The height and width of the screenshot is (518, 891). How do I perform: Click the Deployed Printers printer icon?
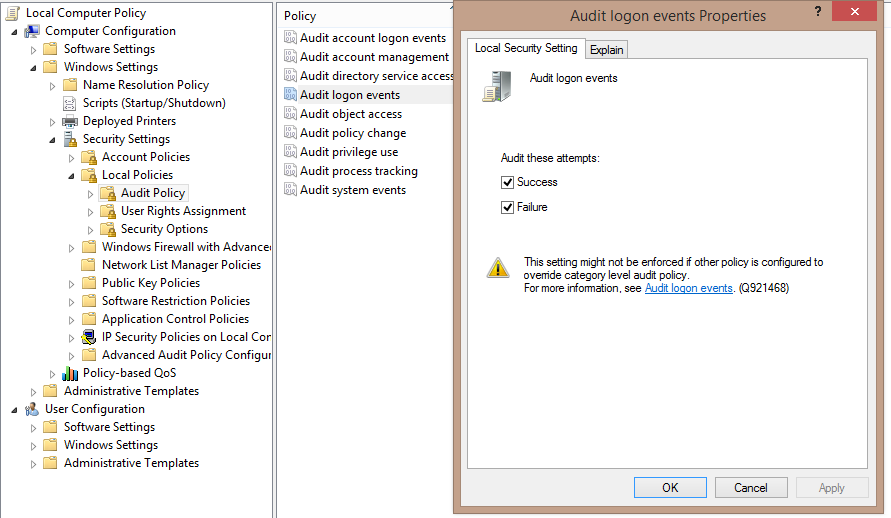click(70, 122)
